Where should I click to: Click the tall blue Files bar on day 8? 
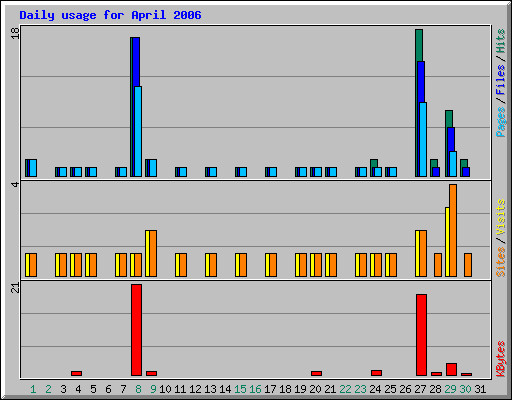pos(136,62)
